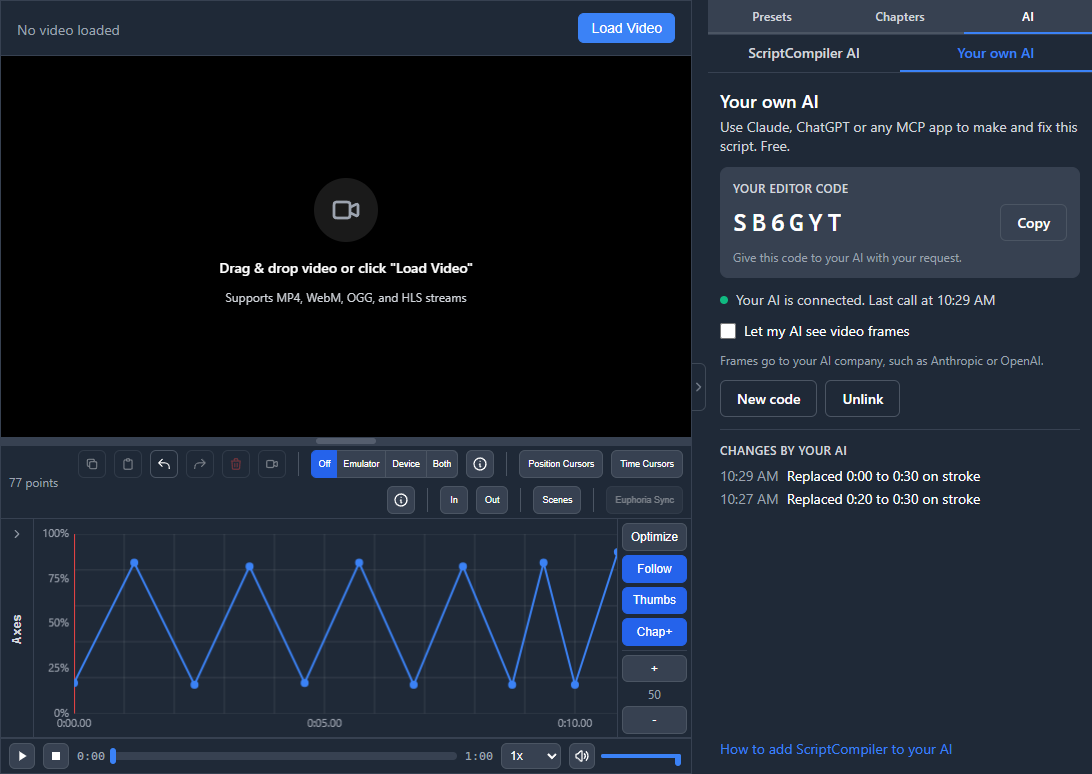Click the Optimize button
Image resolution: width=1092 pixels, height=774 pixels.
[654, 536]
